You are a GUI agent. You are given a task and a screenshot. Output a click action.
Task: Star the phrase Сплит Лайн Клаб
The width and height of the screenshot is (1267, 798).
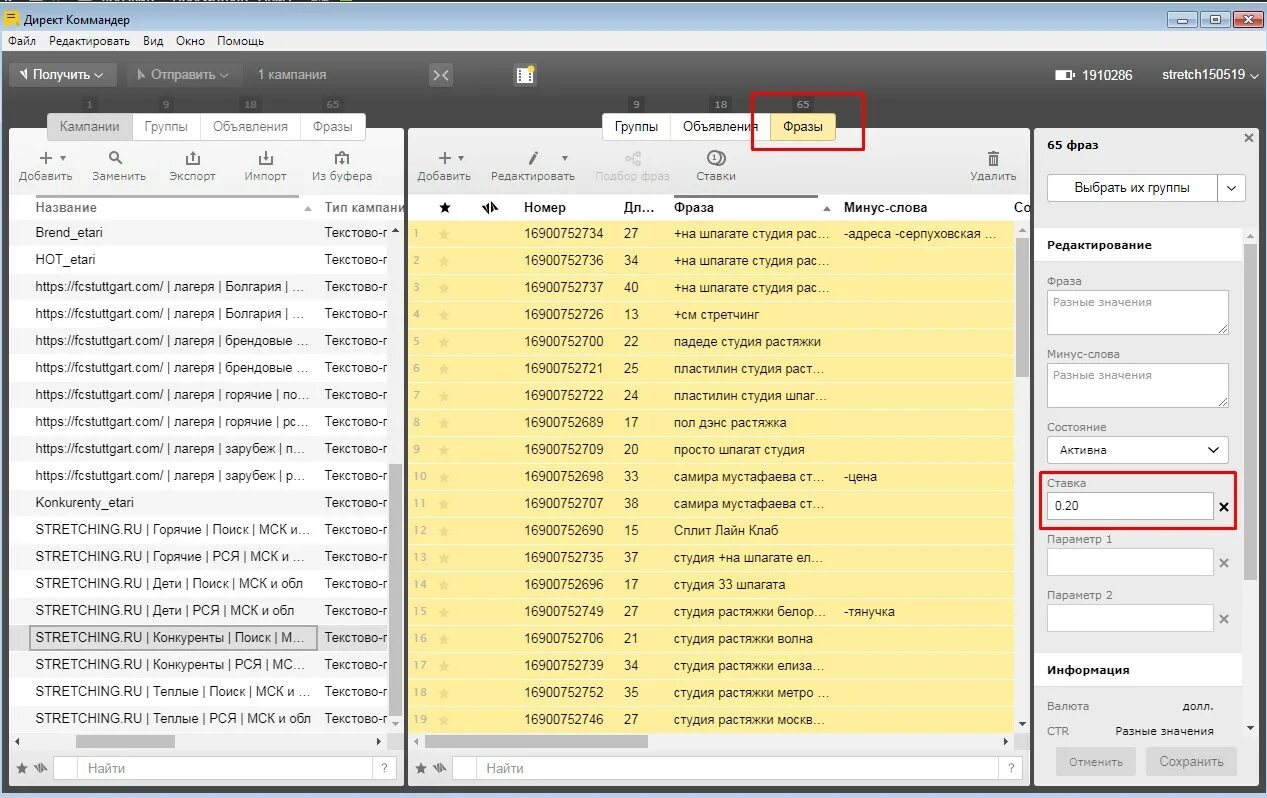[445, 531]
